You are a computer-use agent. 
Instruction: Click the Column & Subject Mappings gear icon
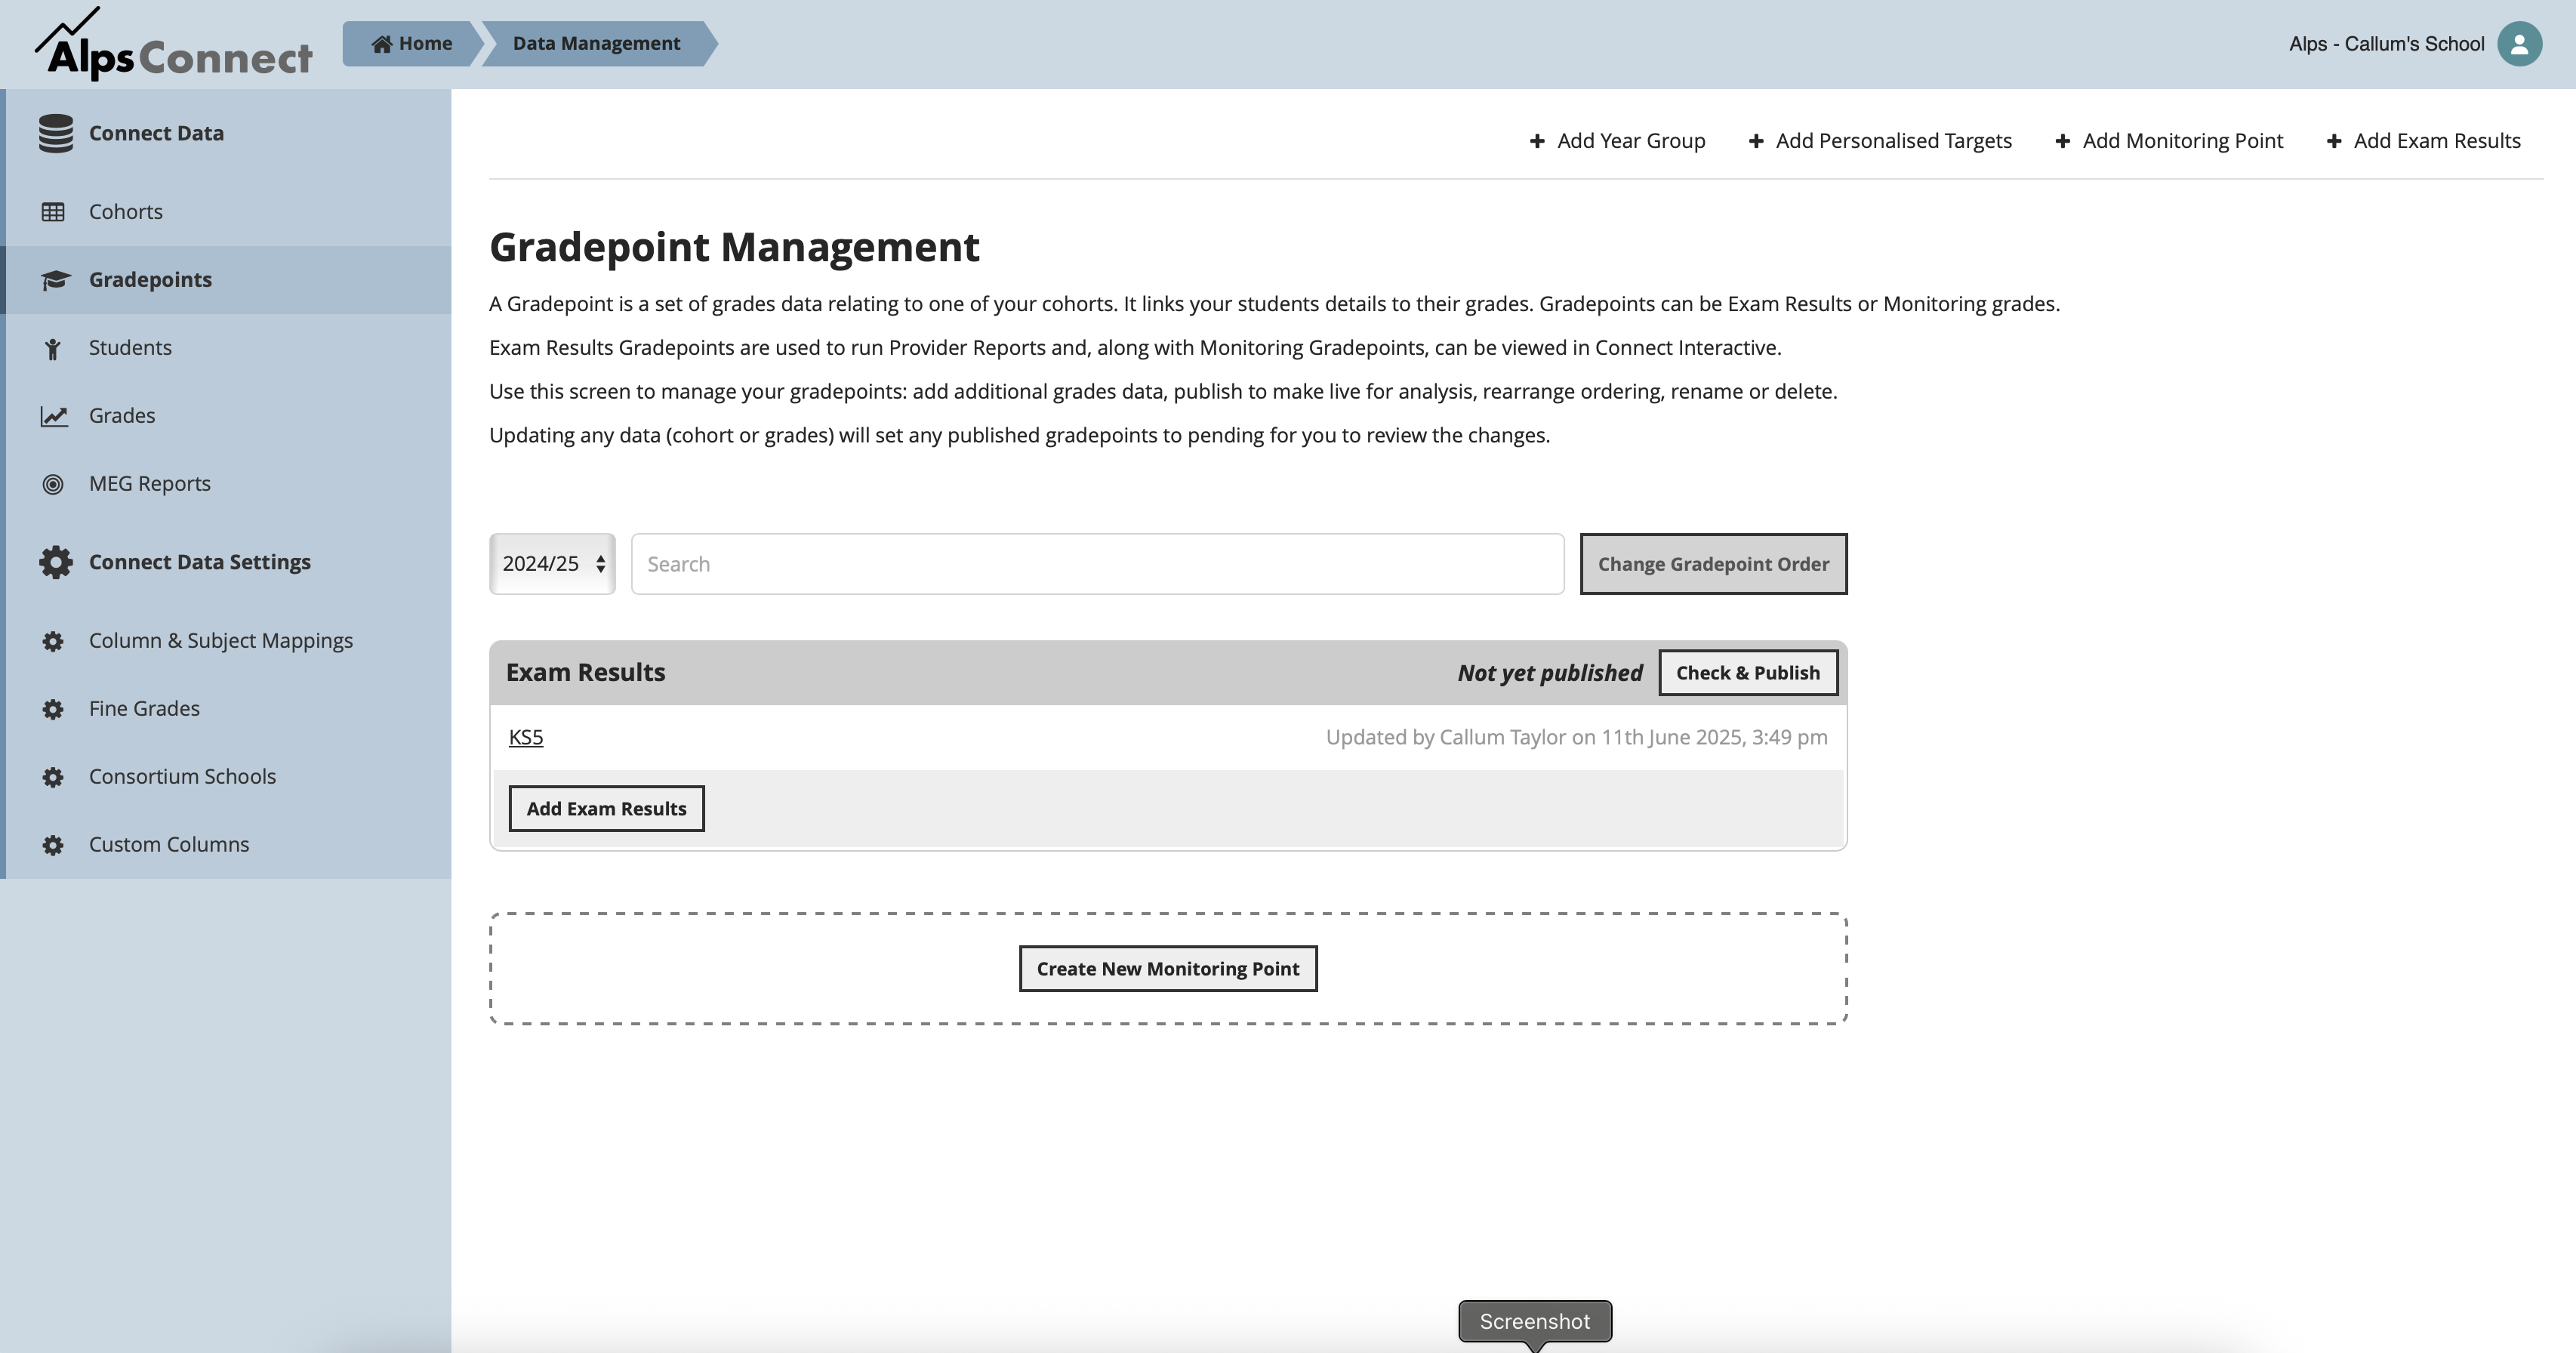[53, 641]
